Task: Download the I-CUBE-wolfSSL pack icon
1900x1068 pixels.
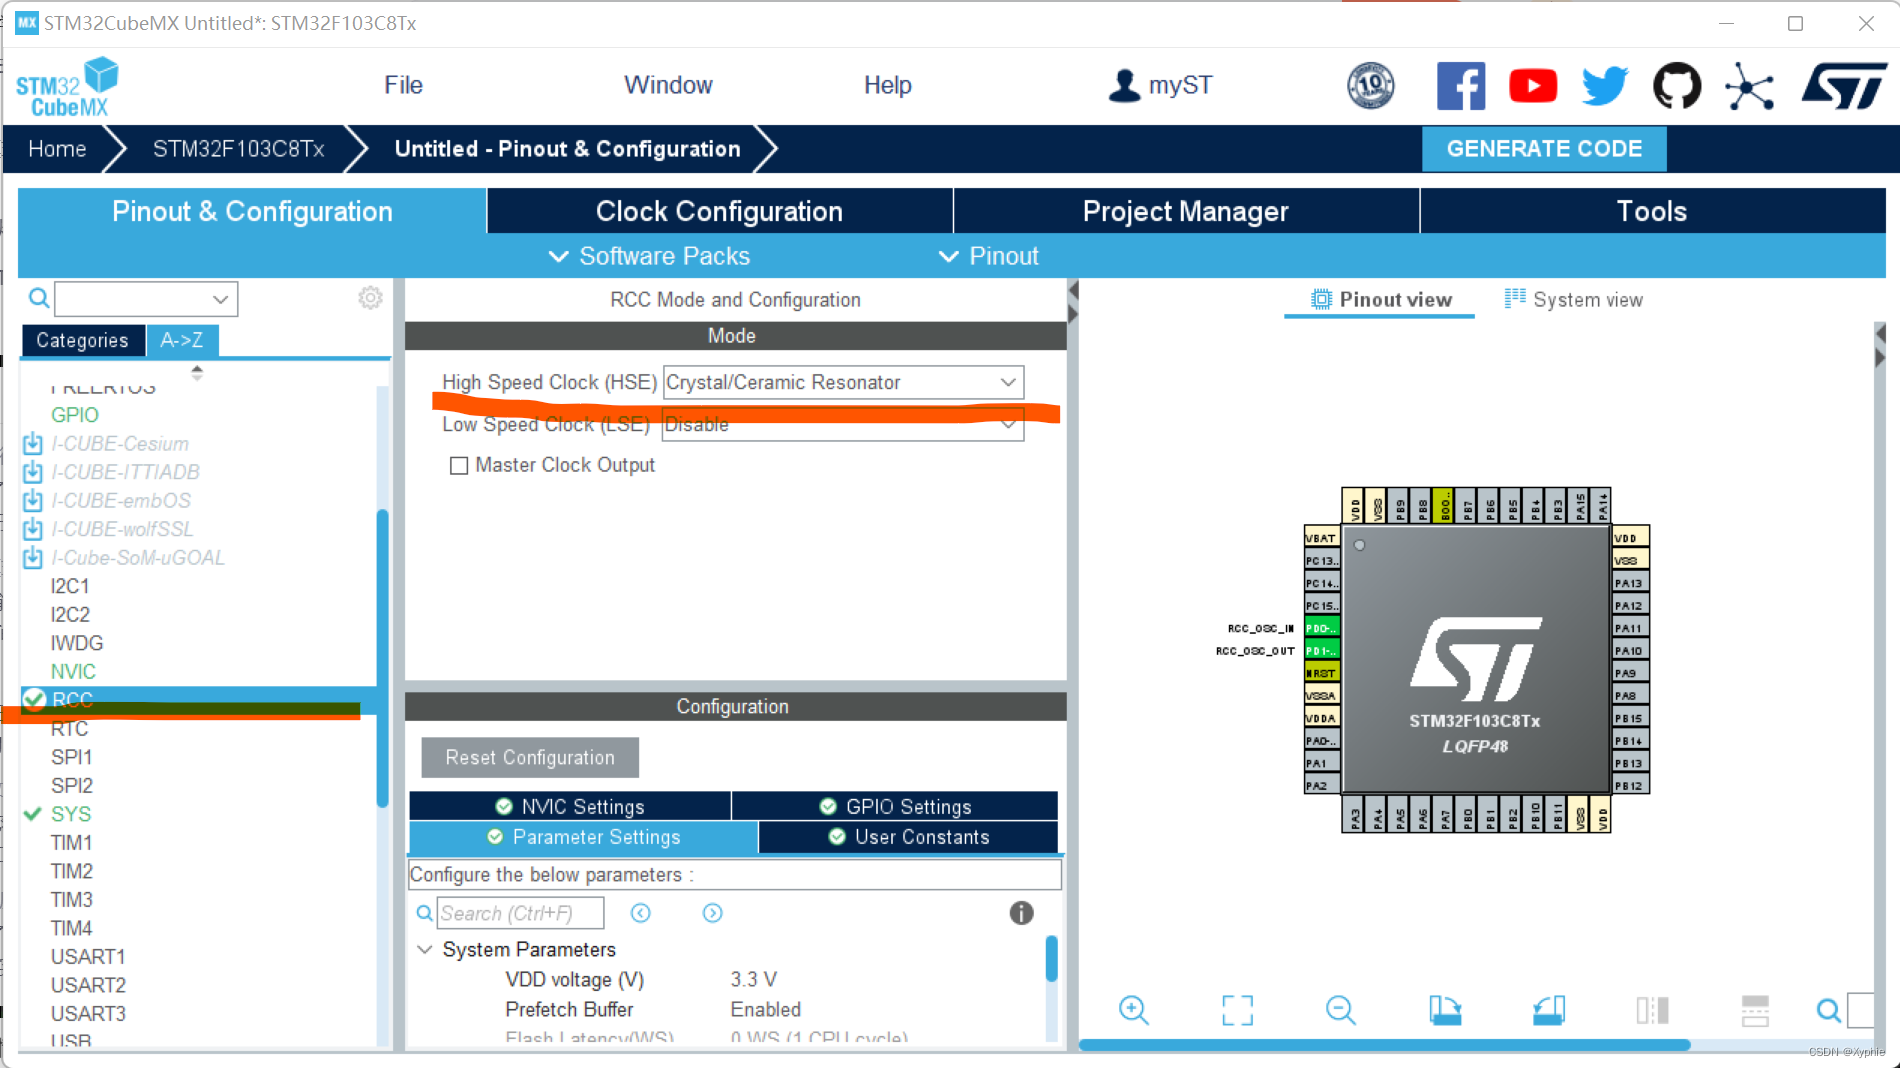Action: click(33, 529)
